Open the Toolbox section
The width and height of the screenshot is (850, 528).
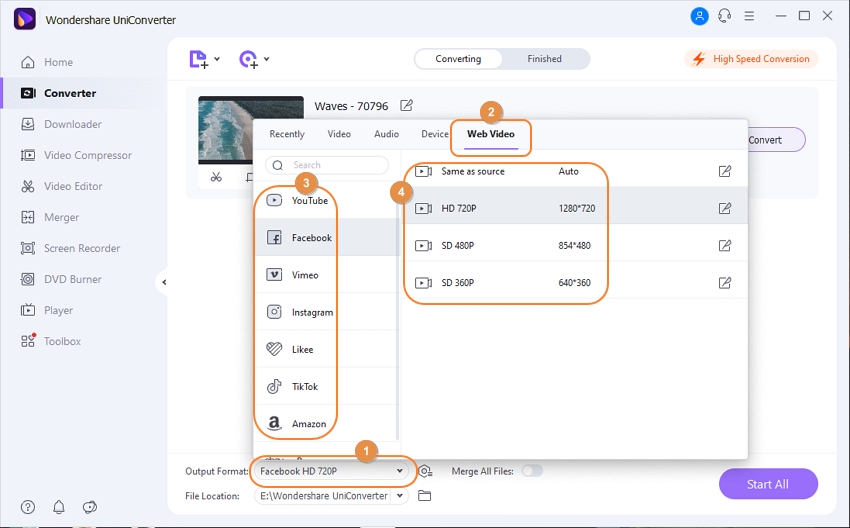[51, 341]
